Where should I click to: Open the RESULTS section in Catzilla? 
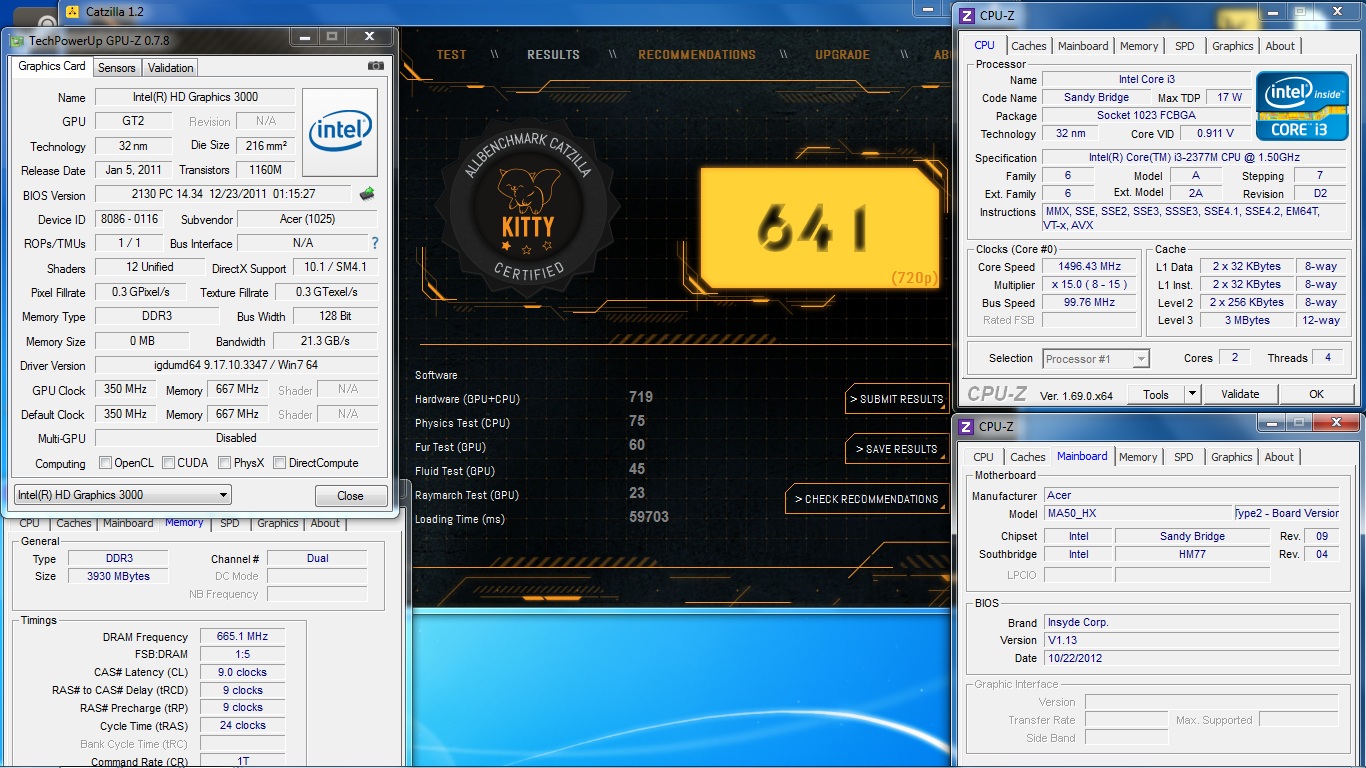click(553, 55)
